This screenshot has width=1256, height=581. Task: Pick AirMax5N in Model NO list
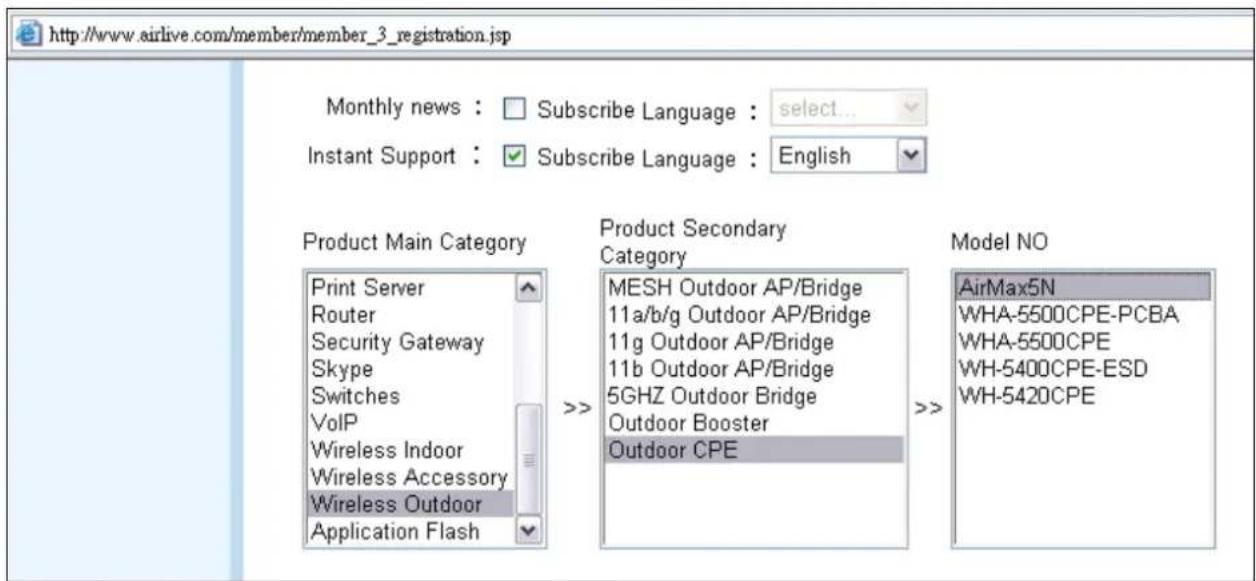click(1083, 288)
